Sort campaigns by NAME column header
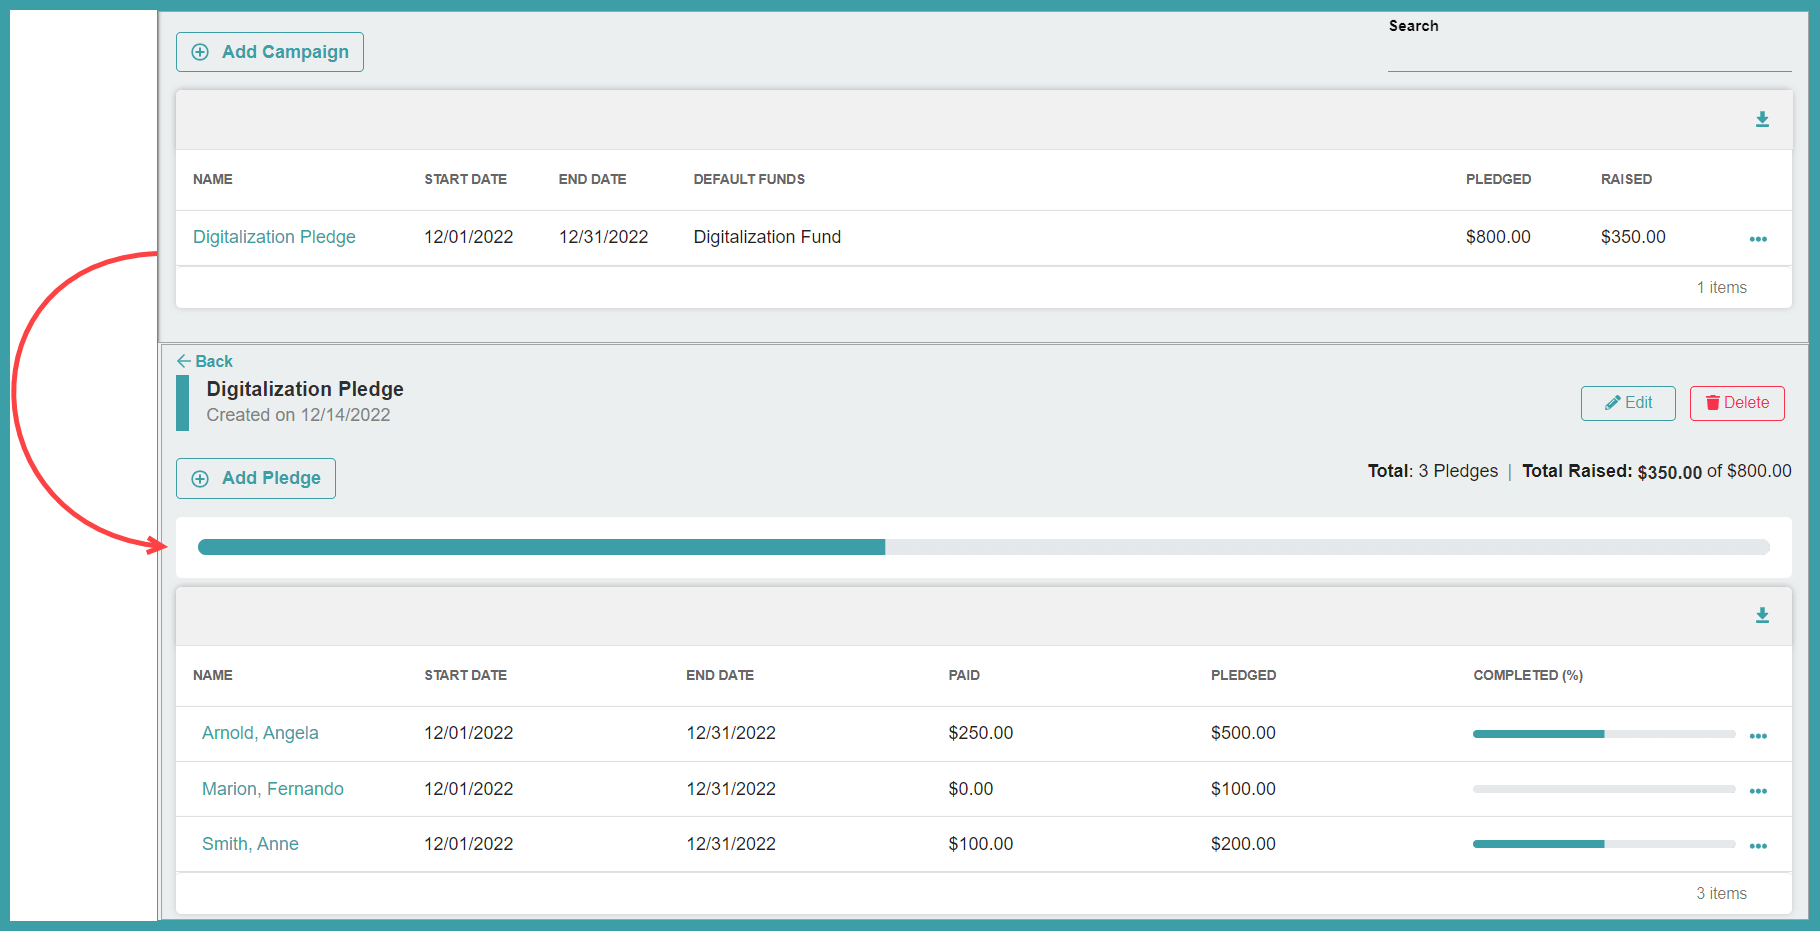 point(213,179)
